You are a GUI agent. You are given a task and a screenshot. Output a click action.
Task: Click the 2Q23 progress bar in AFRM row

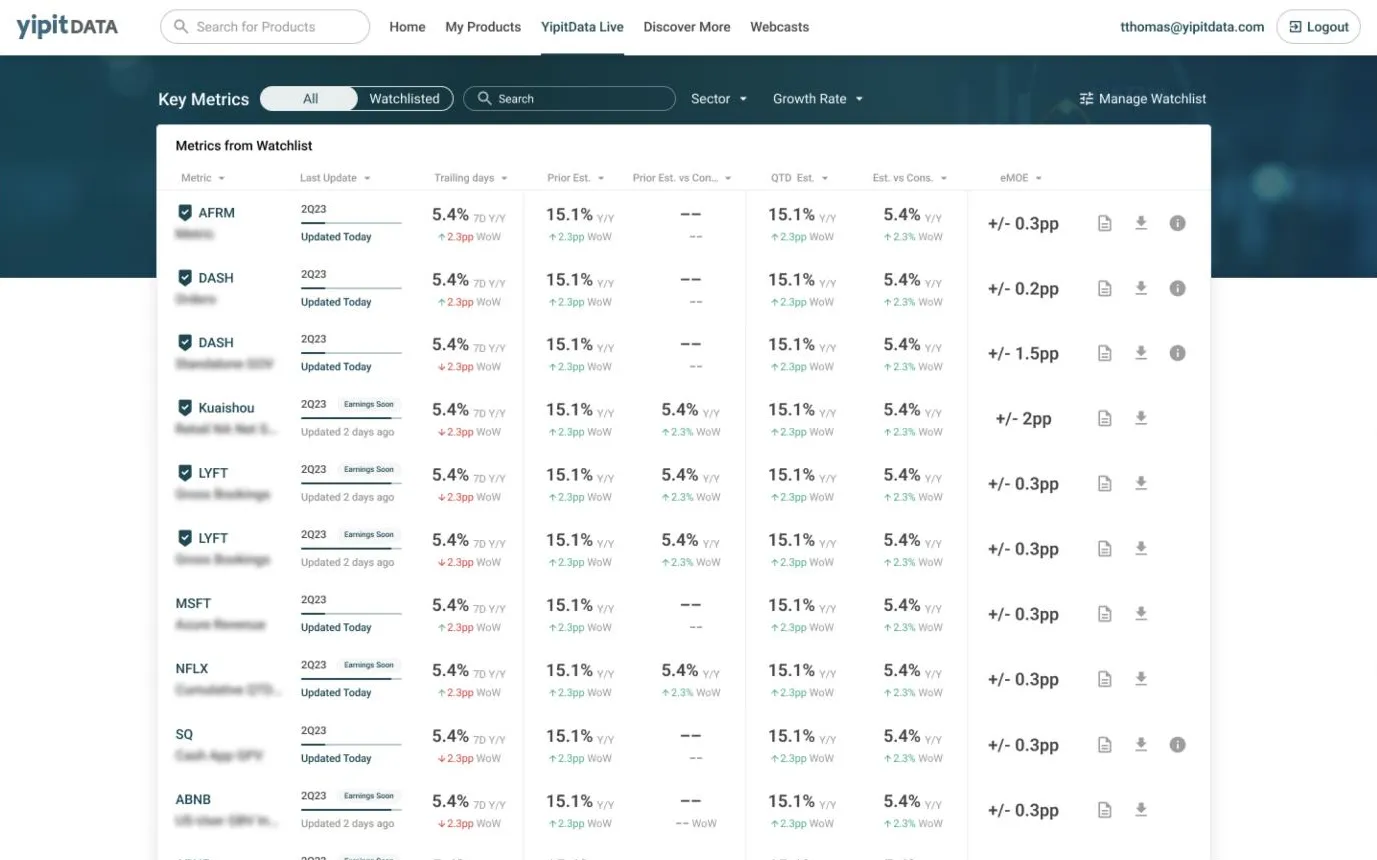[351, 223]
